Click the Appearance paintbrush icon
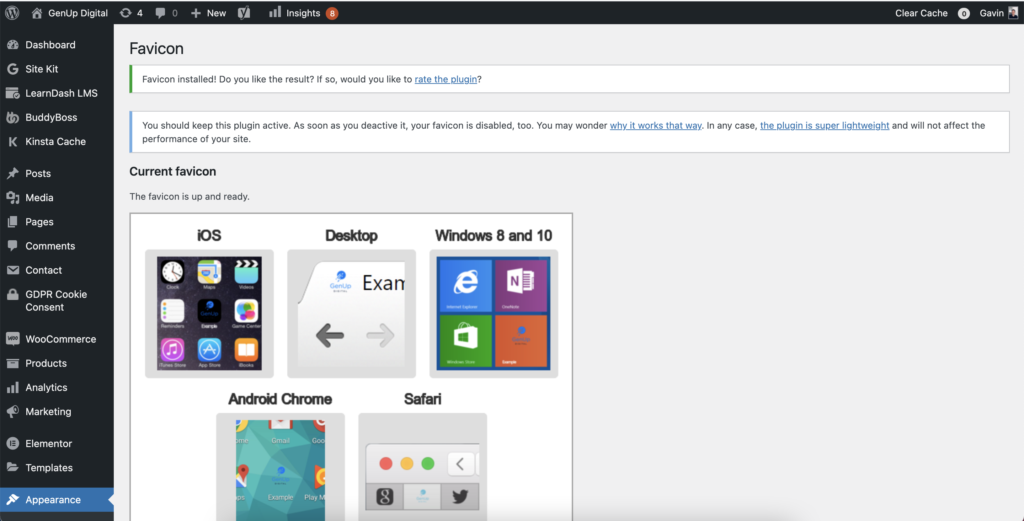The height and width of the screenshot is (521, 1024). (12, 500)
